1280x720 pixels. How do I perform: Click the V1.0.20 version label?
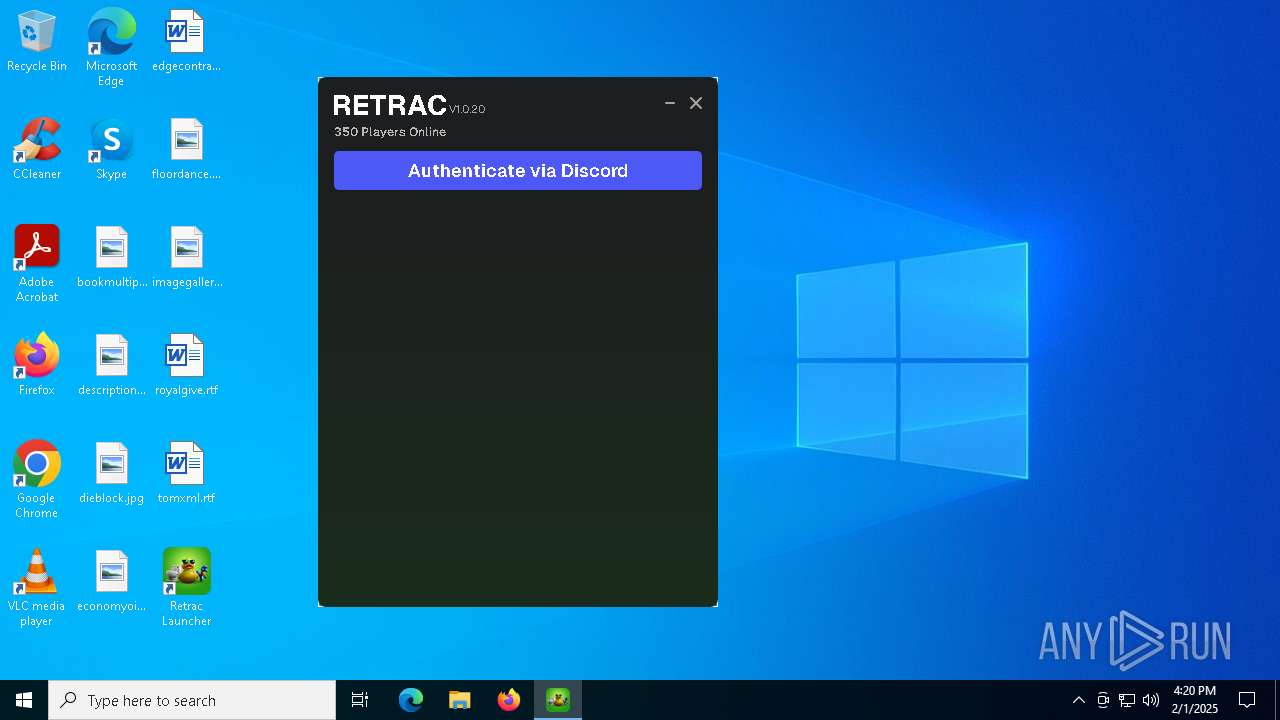467,109
